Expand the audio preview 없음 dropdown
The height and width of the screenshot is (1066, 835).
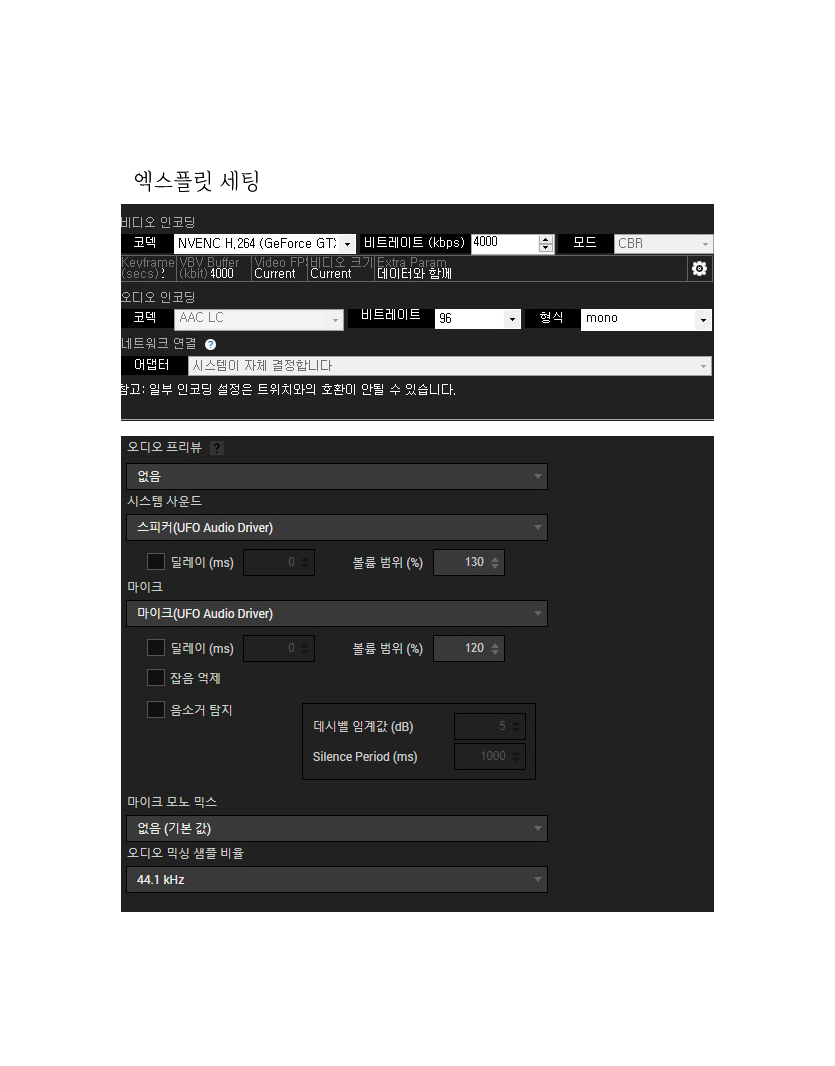(x=337, y=477)
